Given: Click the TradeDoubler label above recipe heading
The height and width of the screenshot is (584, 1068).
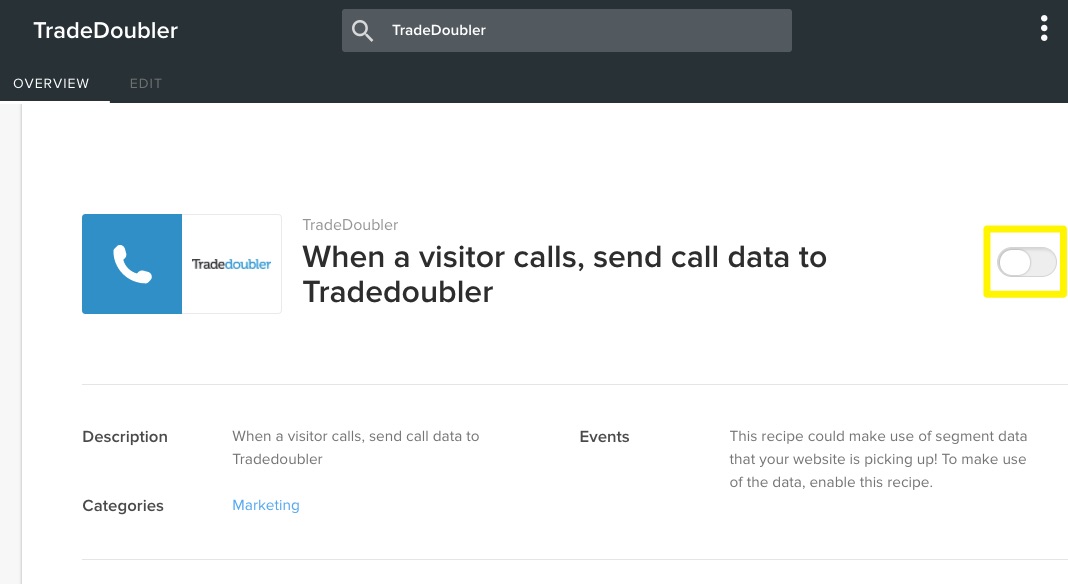Looking at the screenshot, I should point(350,225).
